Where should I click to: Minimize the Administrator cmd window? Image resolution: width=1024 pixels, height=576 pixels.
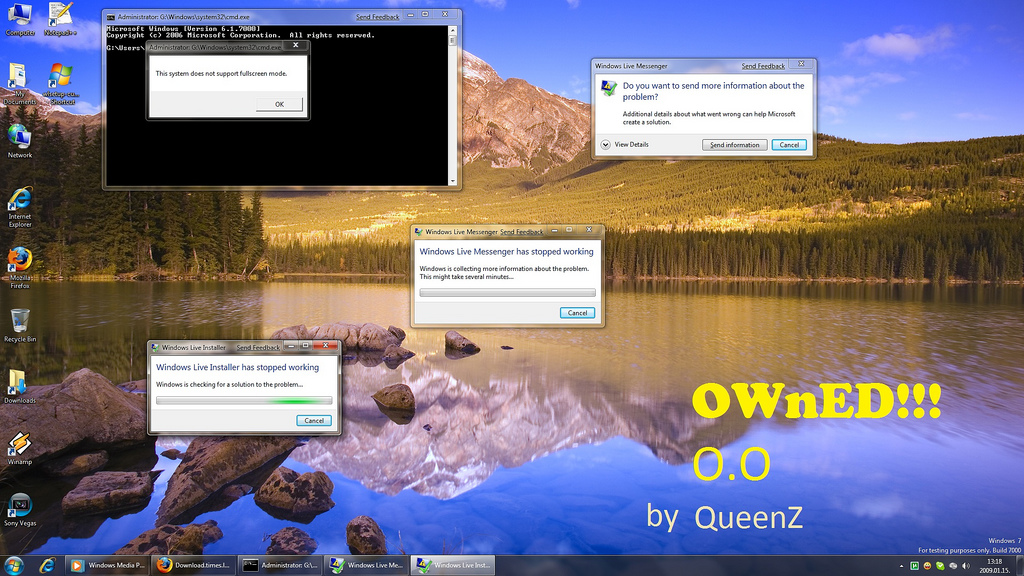point(410,14)
